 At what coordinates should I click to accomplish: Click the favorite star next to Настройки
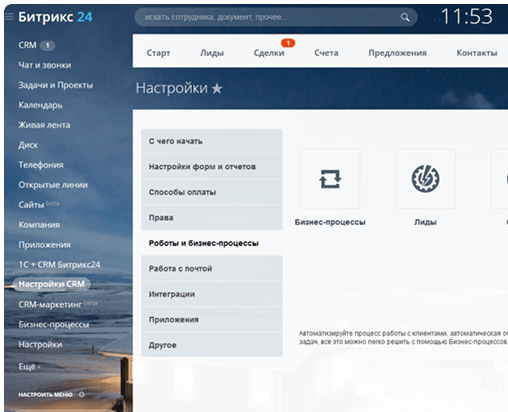tap(217, 88)
